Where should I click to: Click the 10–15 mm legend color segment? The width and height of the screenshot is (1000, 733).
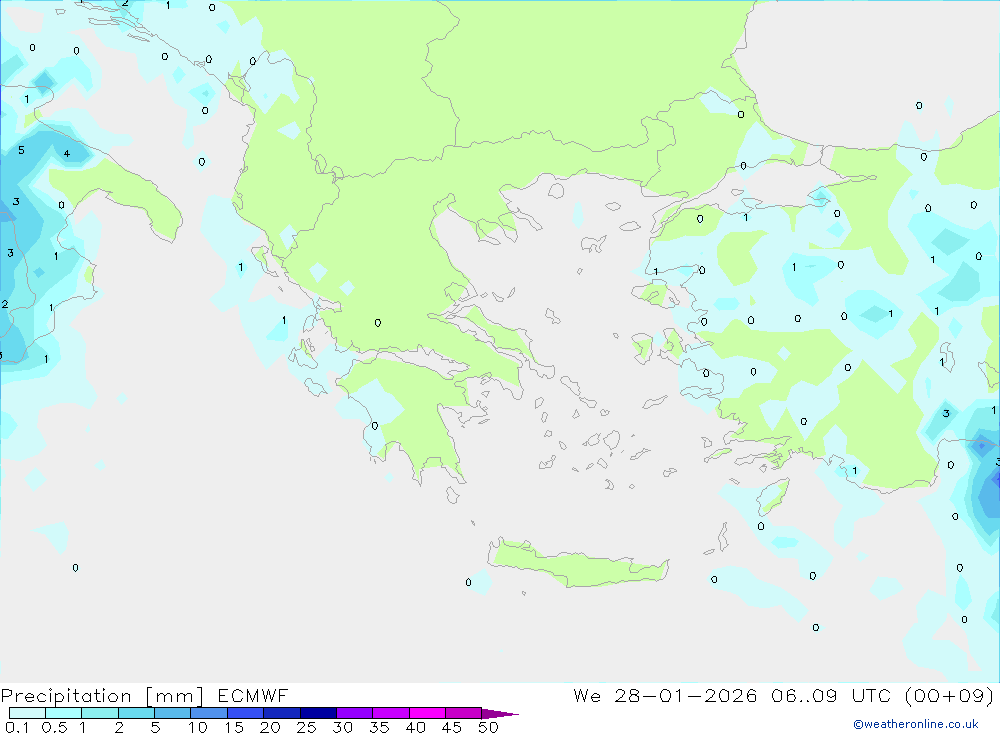click(x=209, y=713)
